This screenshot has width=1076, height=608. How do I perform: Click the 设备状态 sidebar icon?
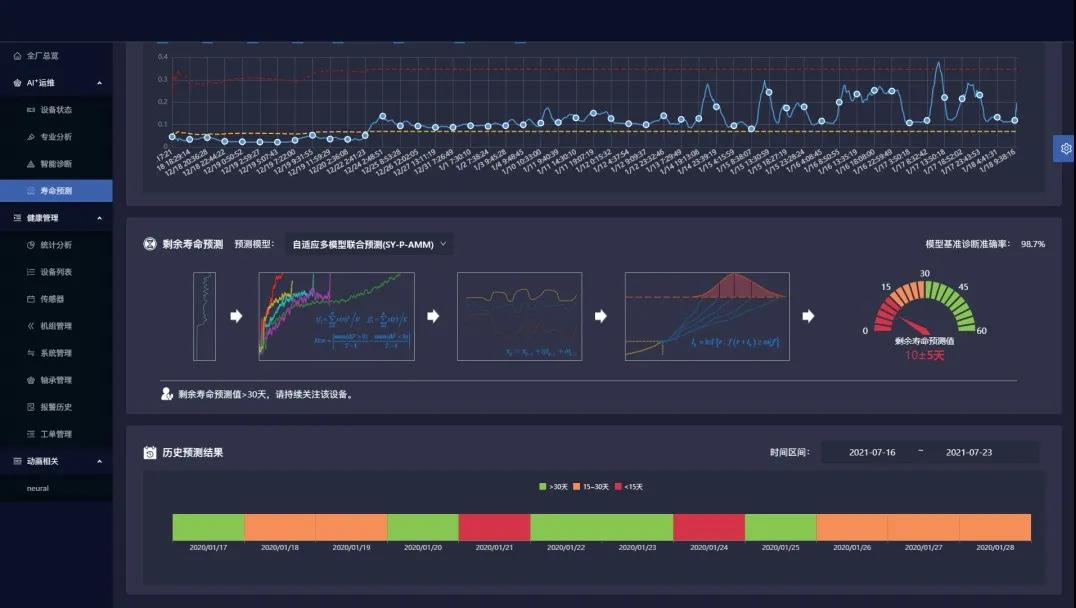(31, 110)
